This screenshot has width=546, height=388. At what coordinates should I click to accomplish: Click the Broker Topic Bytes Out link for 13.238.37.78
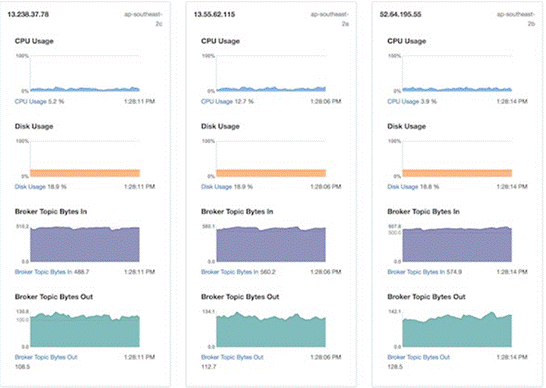click(46, 357)
